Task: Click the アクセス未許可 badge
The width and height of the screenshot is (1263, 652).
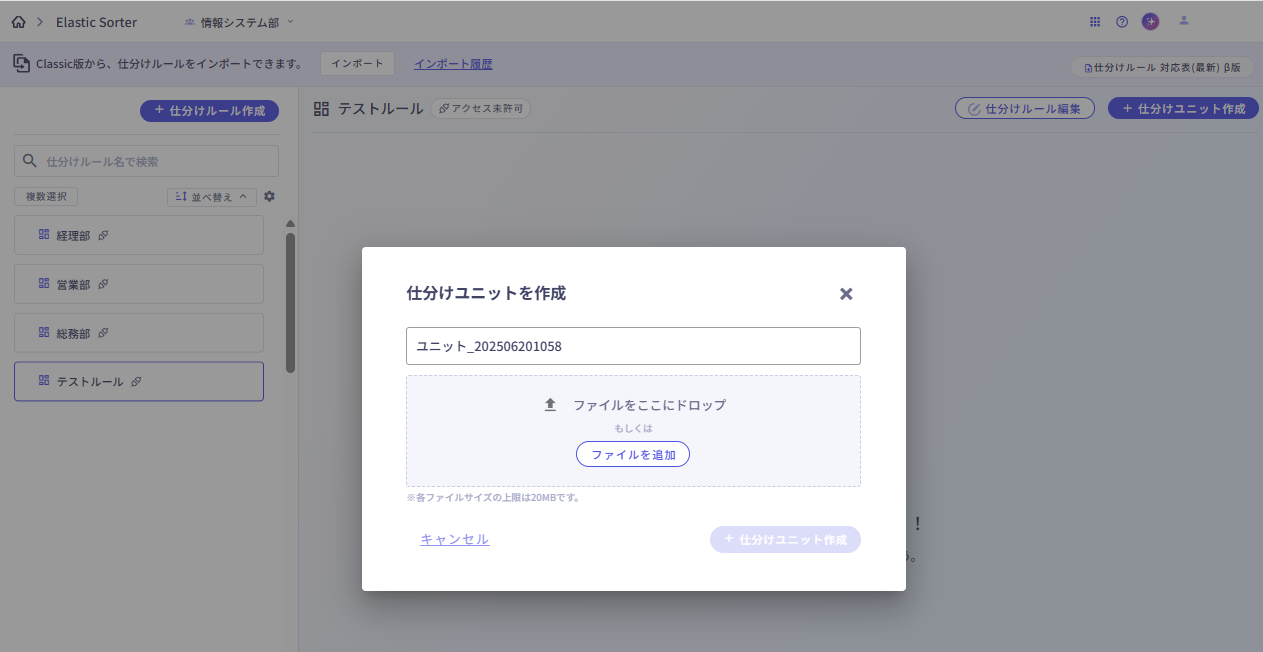Action: pyautogui.click(x=480, y=108)
